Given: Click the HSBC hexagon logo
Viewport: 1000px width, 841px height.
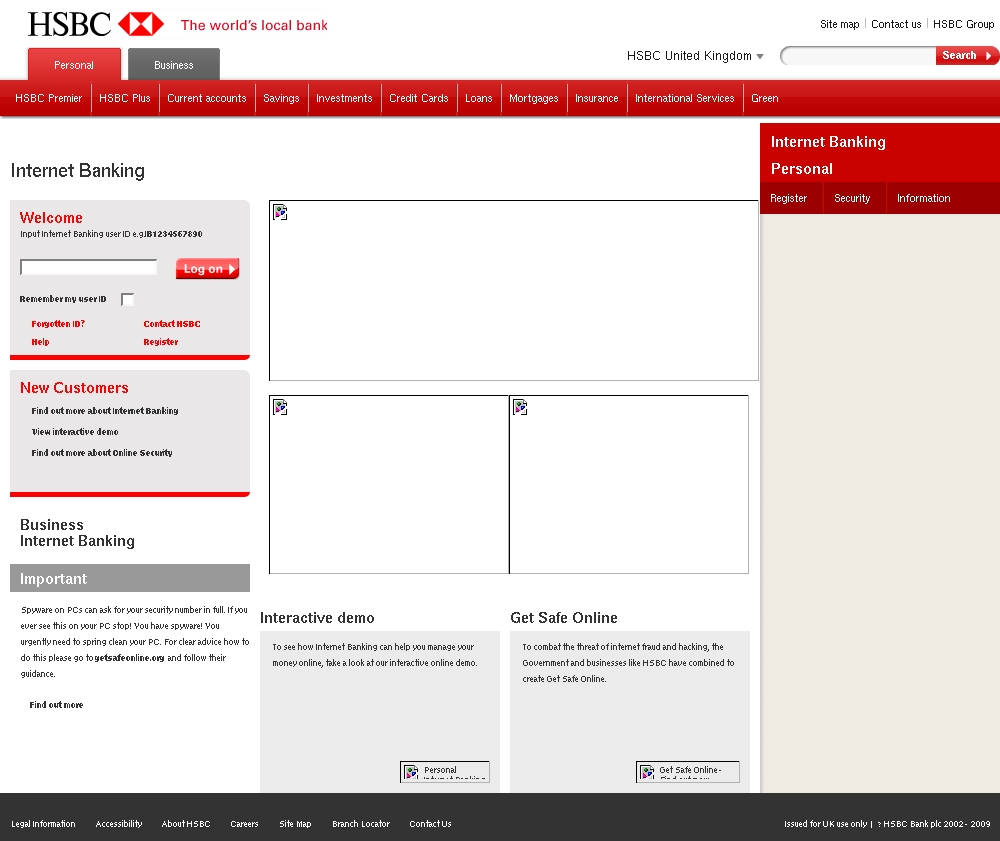Looking at the screenshot, I should tap(141, 24).
